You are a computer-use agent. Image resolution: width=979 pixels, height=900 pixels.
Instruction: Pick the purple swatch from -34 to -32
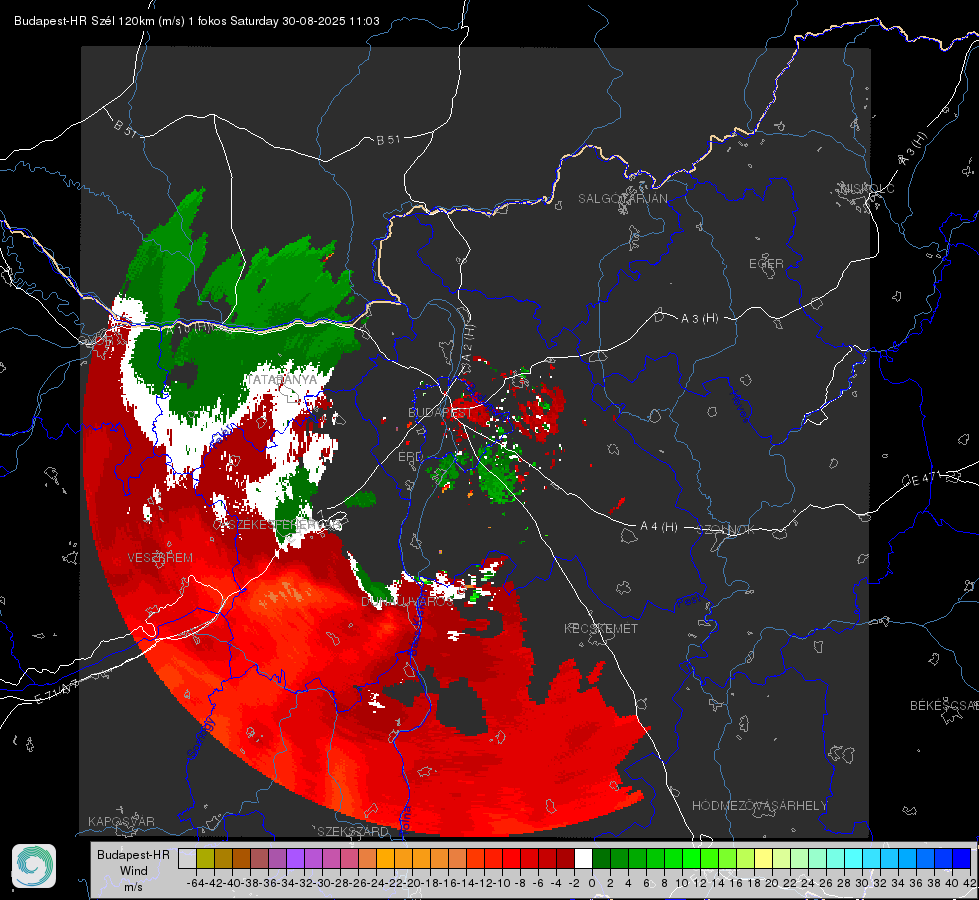click(295, 858)
